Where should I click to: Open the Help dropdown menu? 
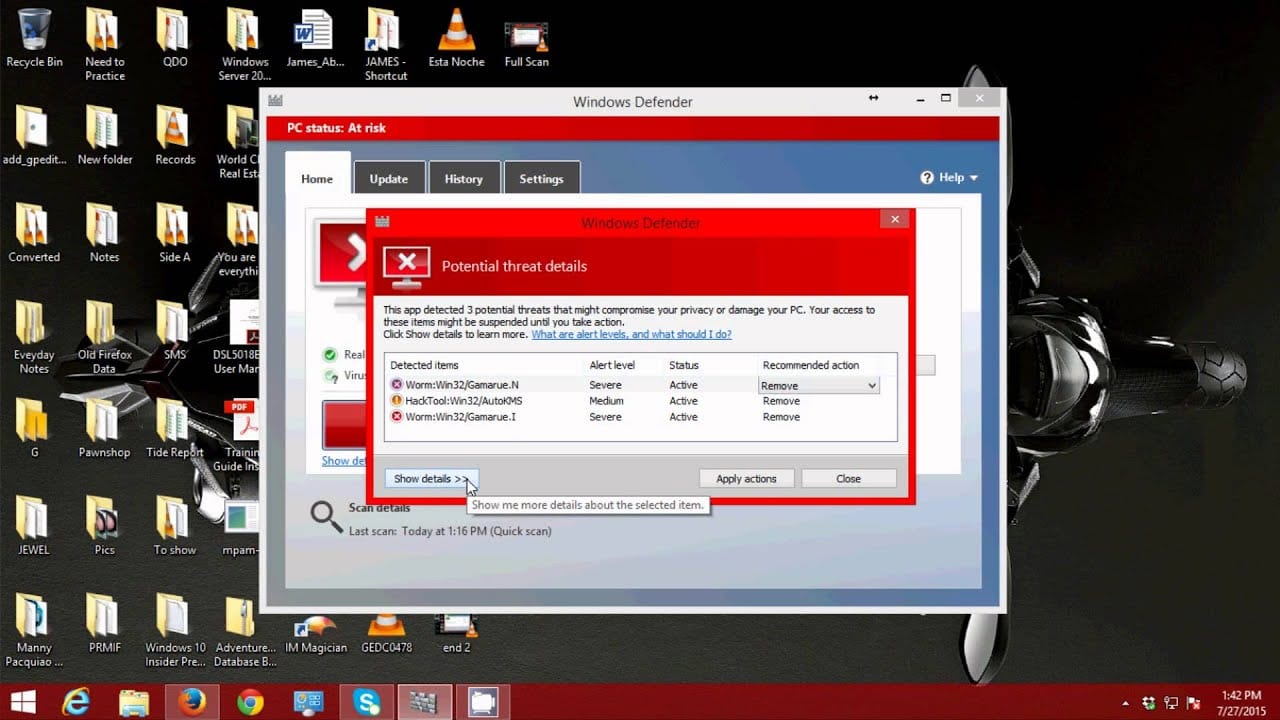click(949, 177)
